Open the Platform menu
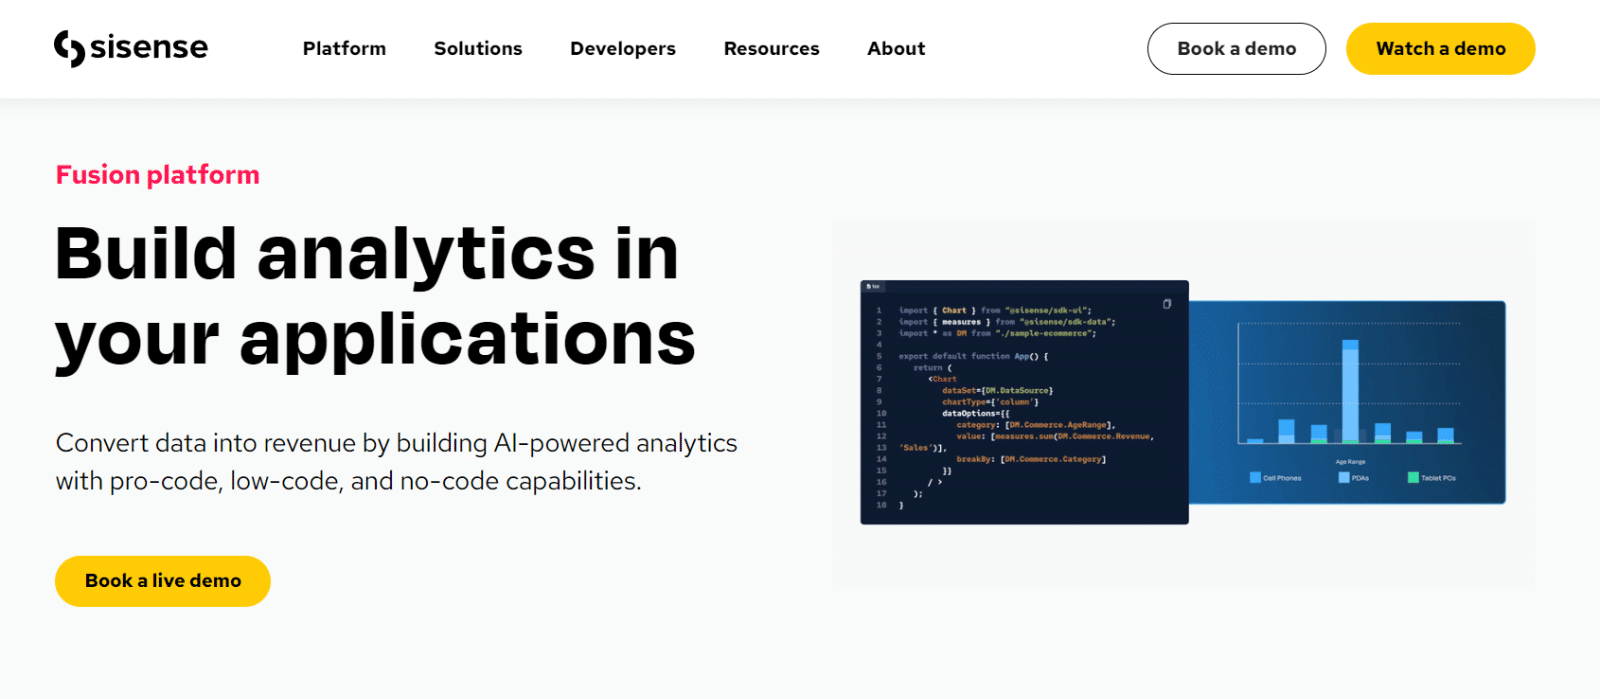The height and width of the screenshot is (699, 1600). point(344,48)
